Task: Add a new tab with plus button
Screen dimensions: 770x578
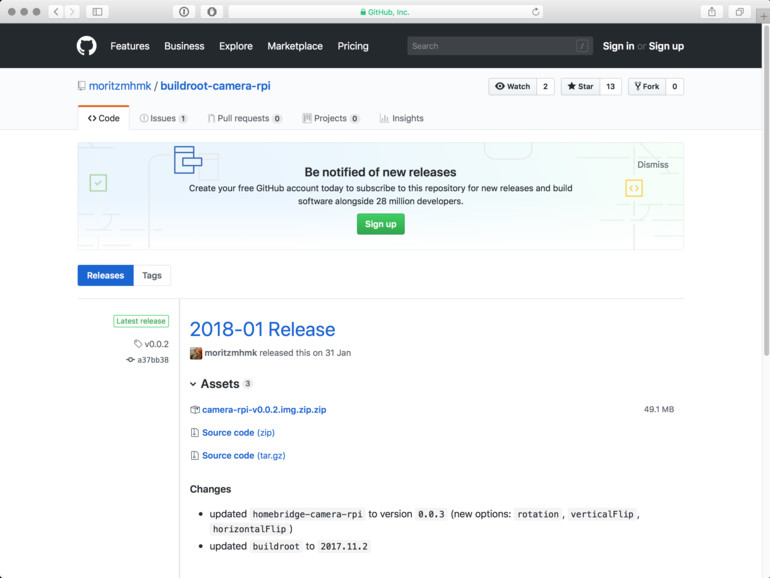Action: (x=763, y=16)
